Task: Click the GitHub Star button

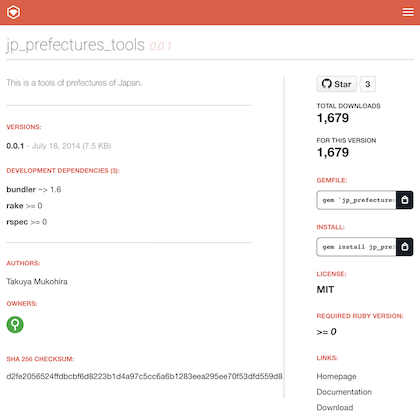Action: [x=336, y=84]
